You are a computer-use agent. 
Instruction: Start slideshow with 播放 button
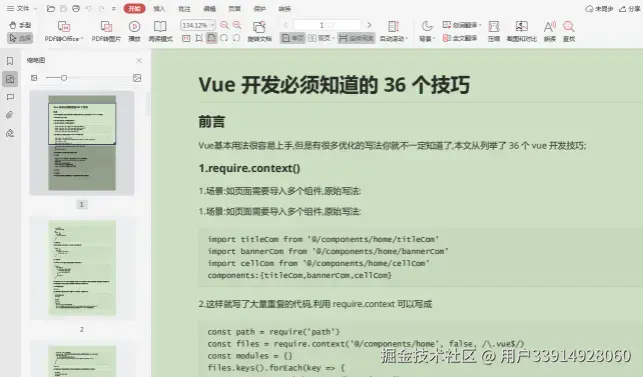tap(134, 31)
